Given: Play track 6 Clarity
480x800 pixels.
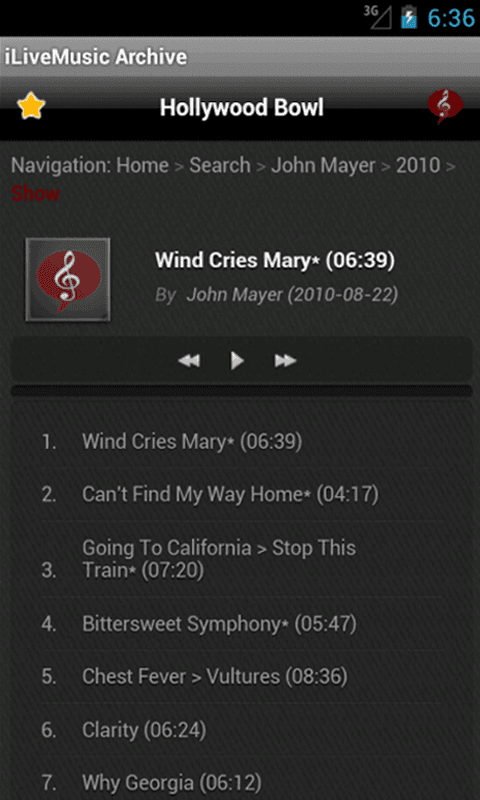Looking at the screenshot, I should [x=242, y=730].
